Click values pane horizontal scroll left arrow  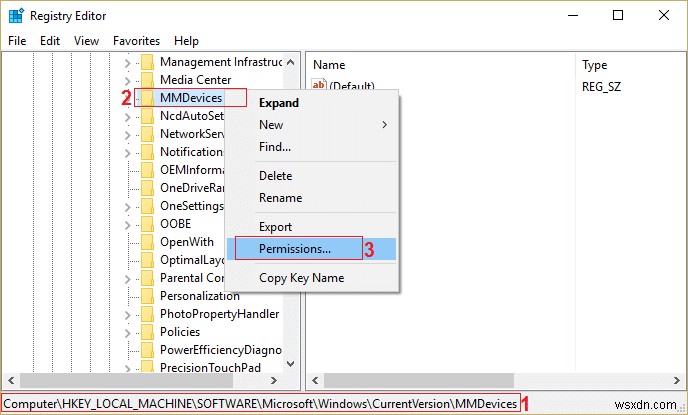(315, 380)
